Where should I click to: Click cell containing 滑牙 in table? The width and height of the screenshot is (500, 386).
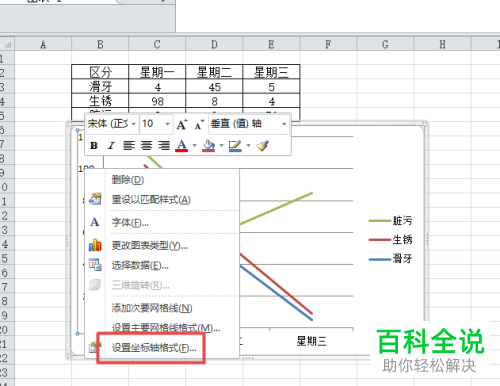[x=100, y=87]
